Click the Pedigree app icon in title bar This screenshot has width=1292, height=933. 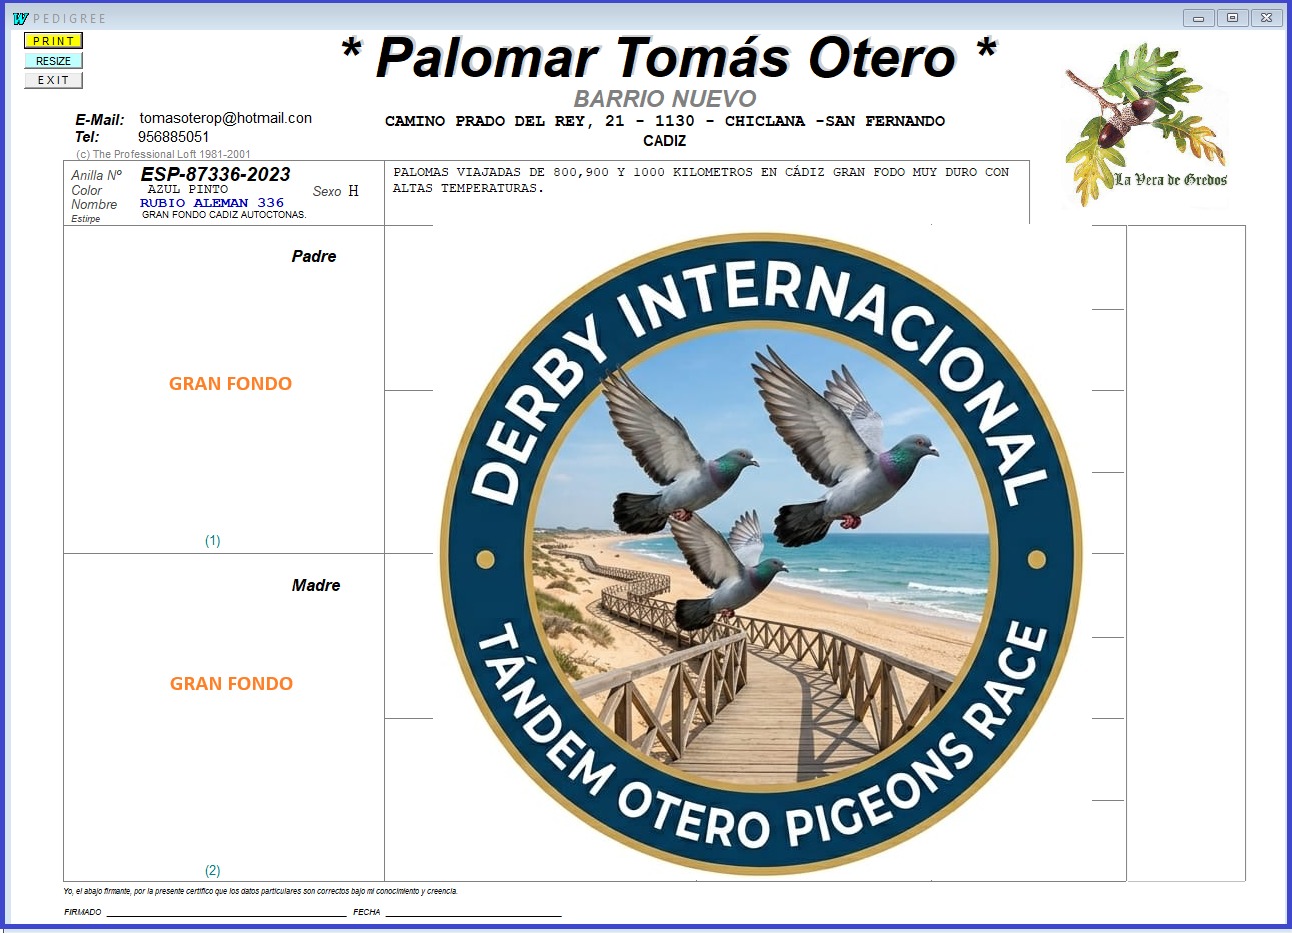[x=20, y=18]
